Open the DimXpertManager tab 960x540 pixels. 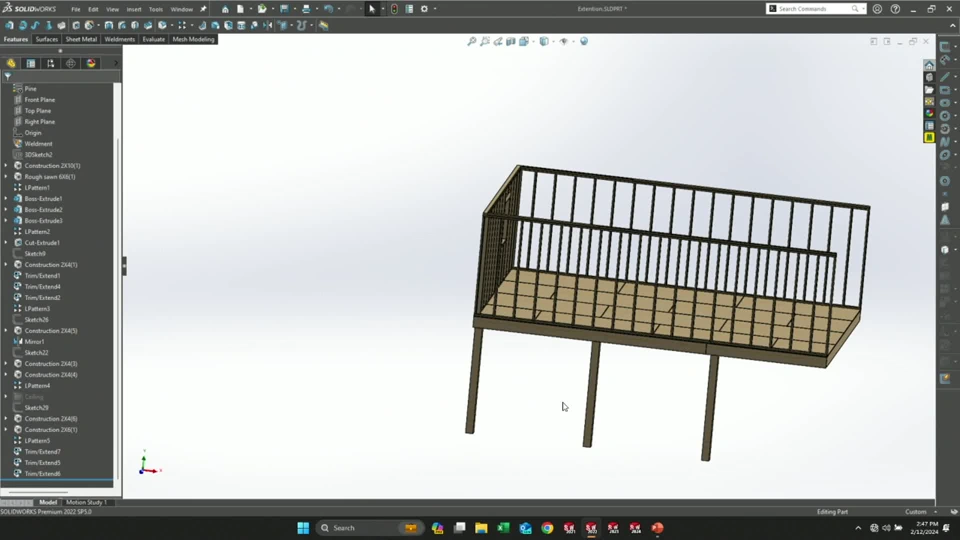[x=71, y=63]
